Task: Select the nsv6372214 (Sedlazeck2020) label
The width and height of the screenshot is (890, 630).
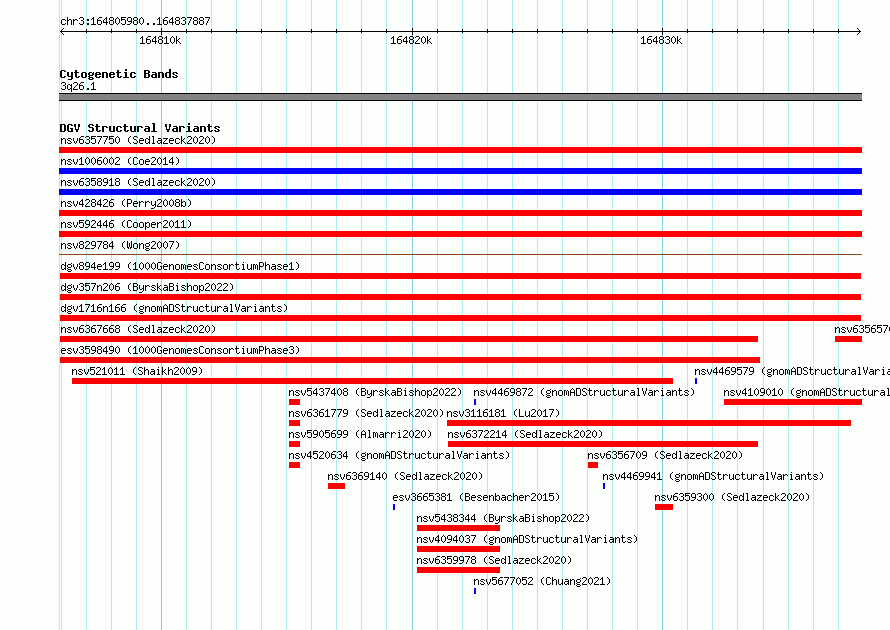Action: [525, 434]
